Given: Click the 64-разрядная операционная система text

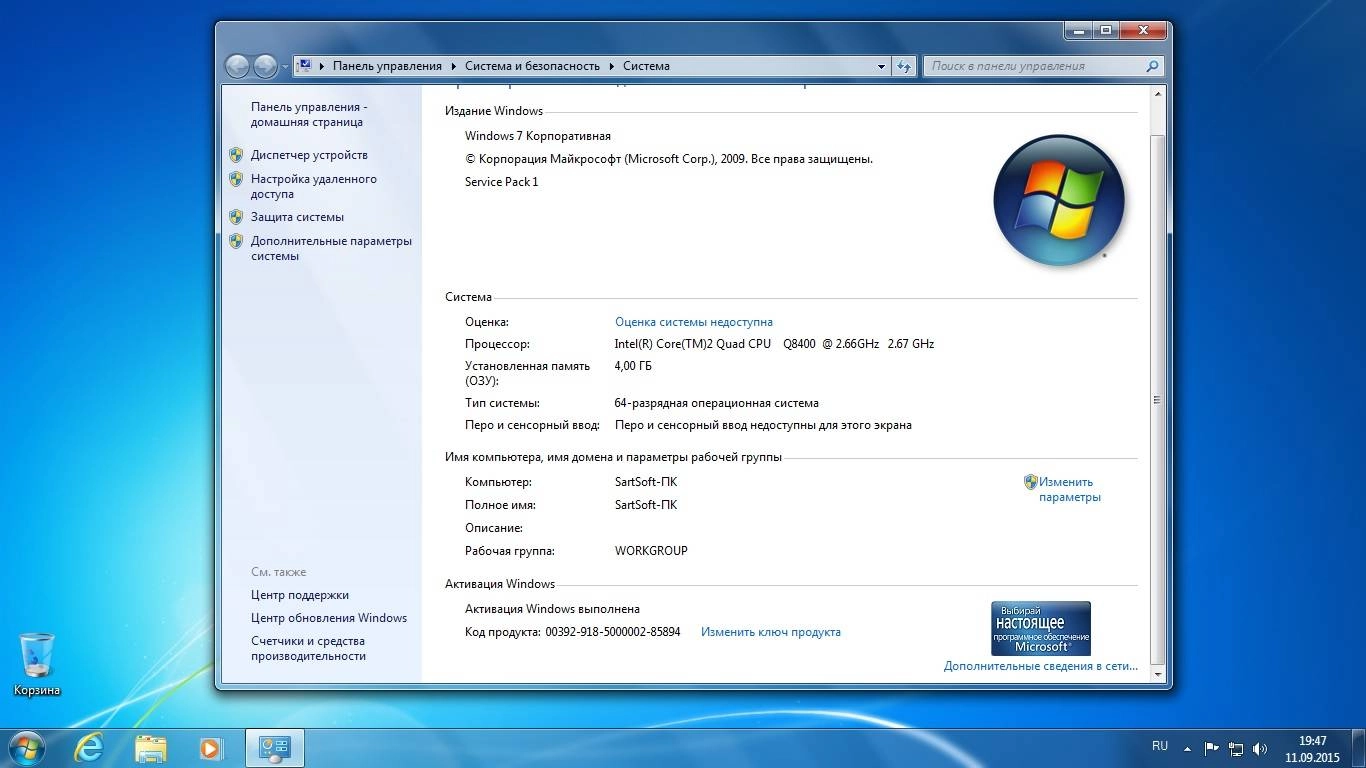Looking at the screenshot, I should (x=716, y=403).
